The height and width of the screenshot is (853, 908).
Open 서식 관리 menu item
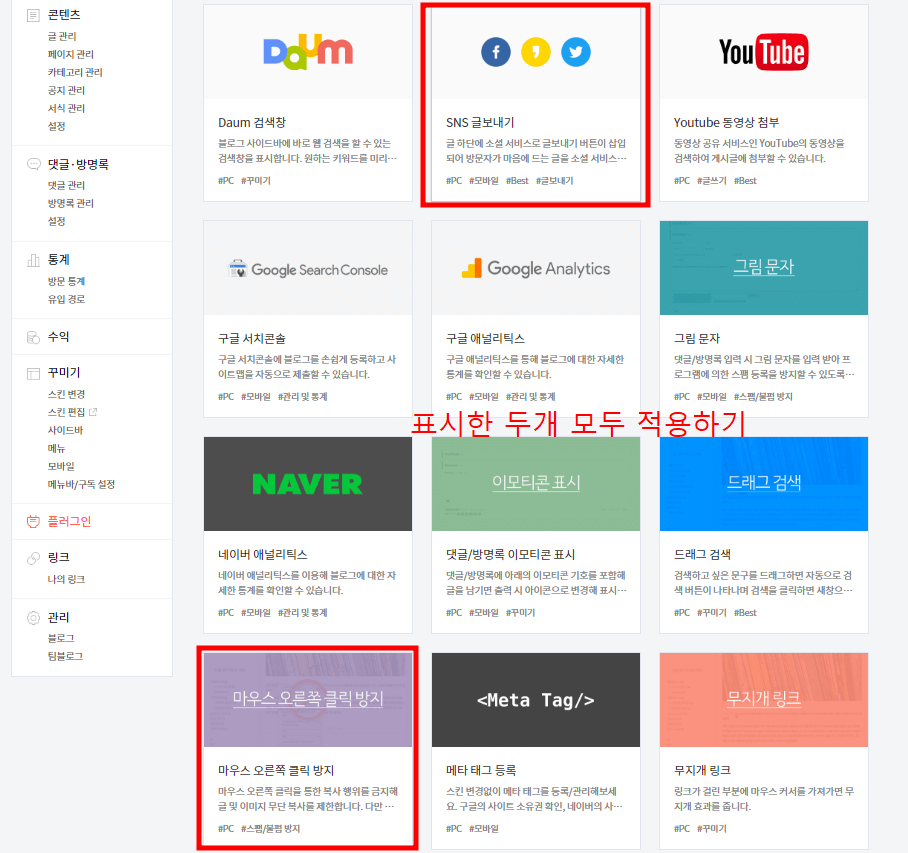66,108
